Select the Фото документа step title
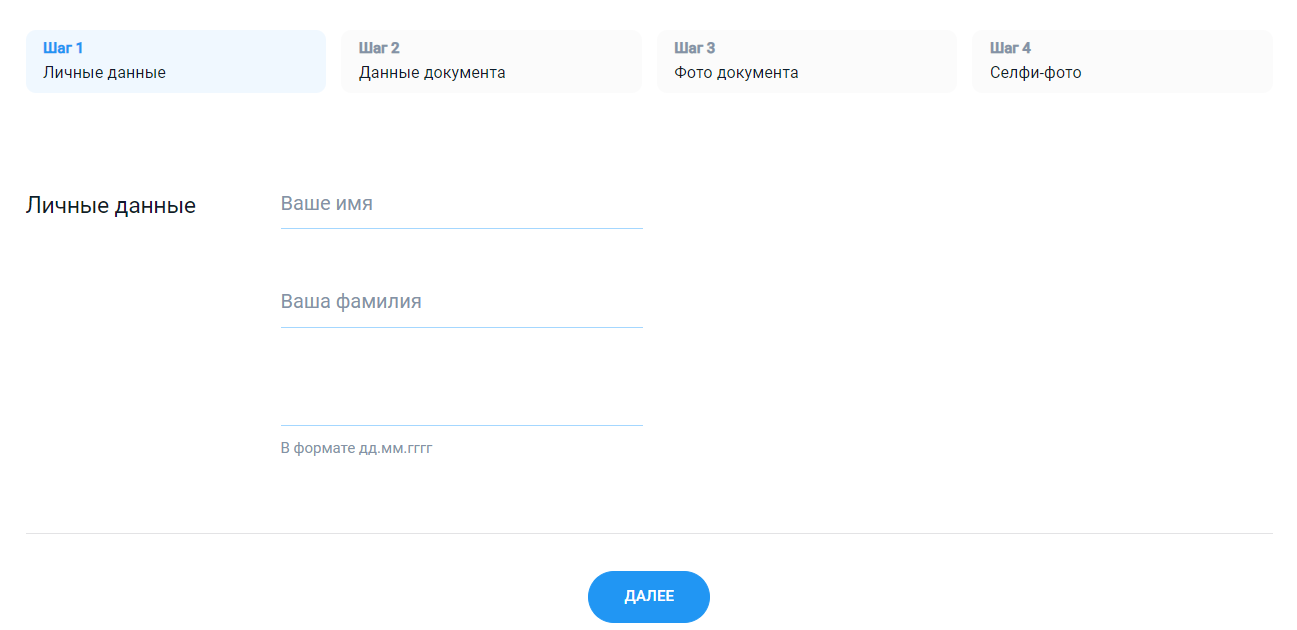1297x630 pixels. (x=736, y=73)
